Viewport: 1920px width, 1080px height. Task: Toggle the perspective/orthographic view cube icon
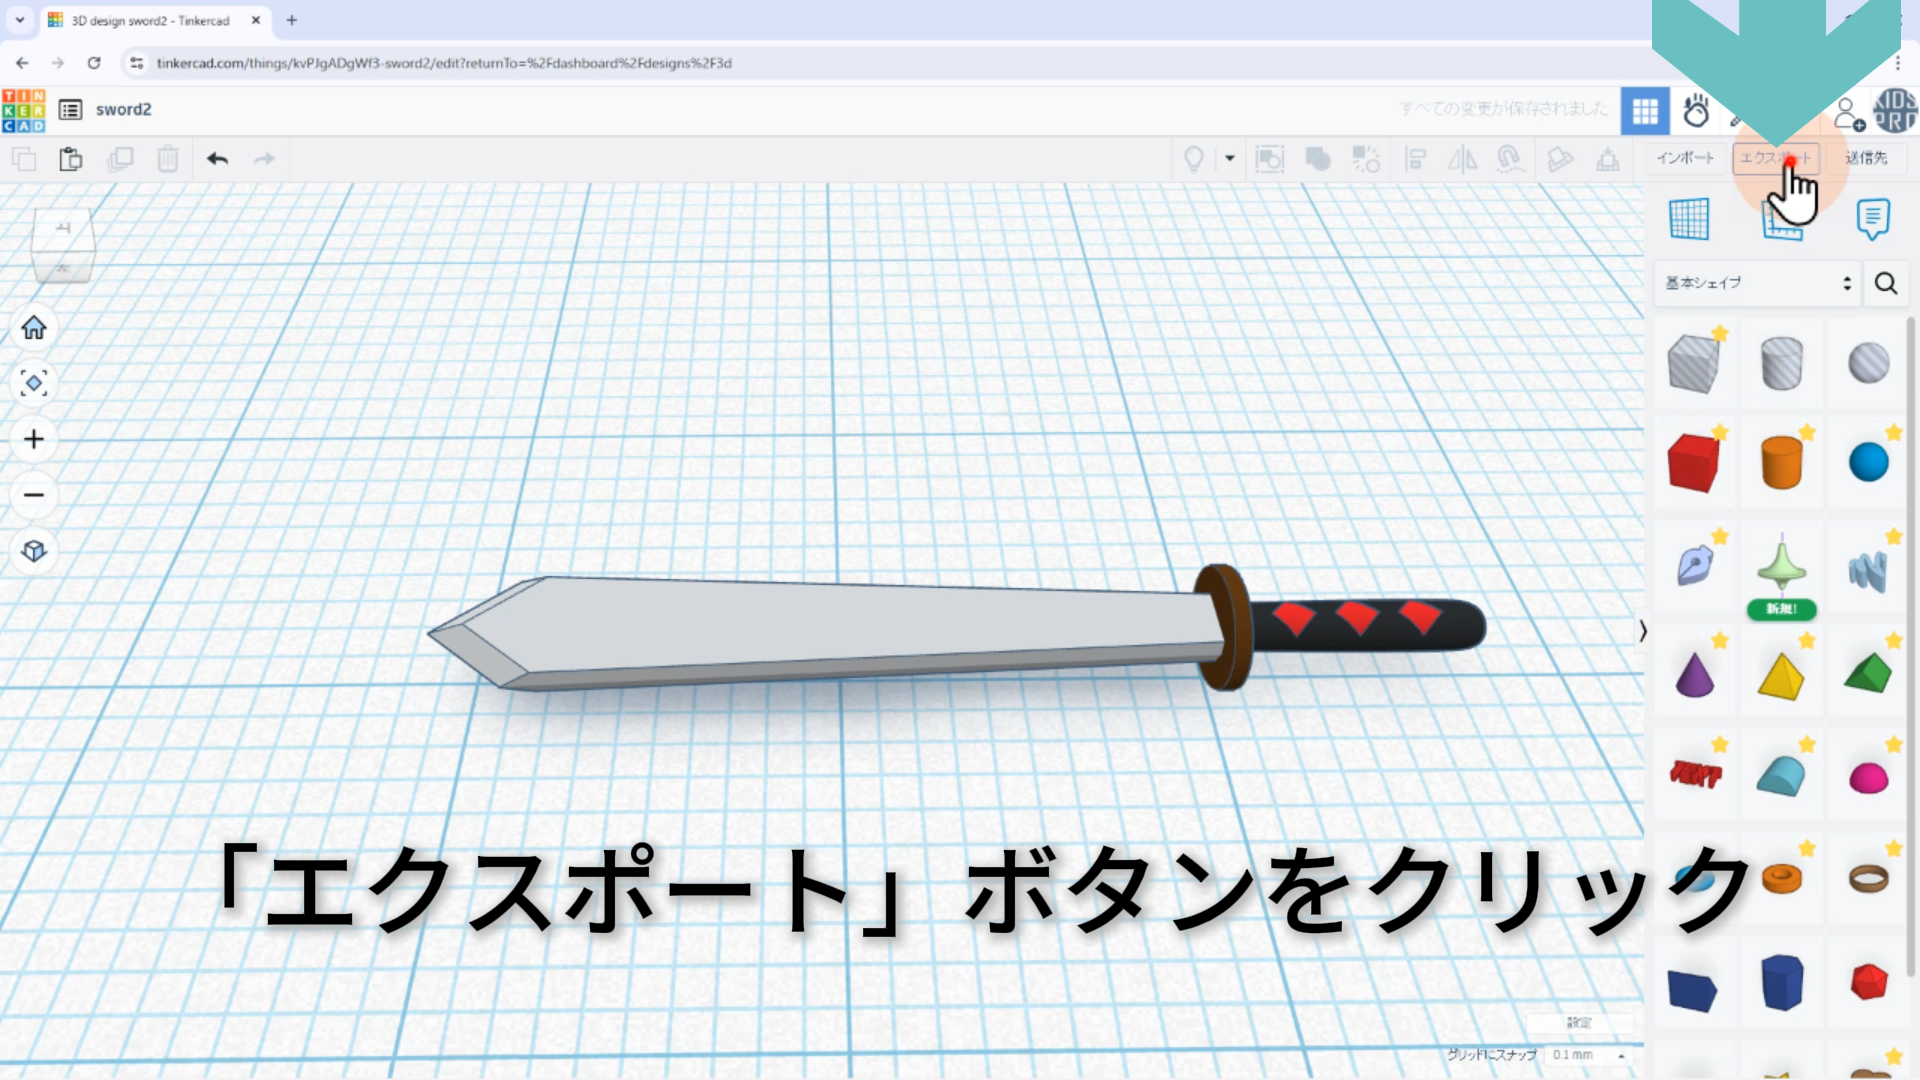(x=34, y=551)
